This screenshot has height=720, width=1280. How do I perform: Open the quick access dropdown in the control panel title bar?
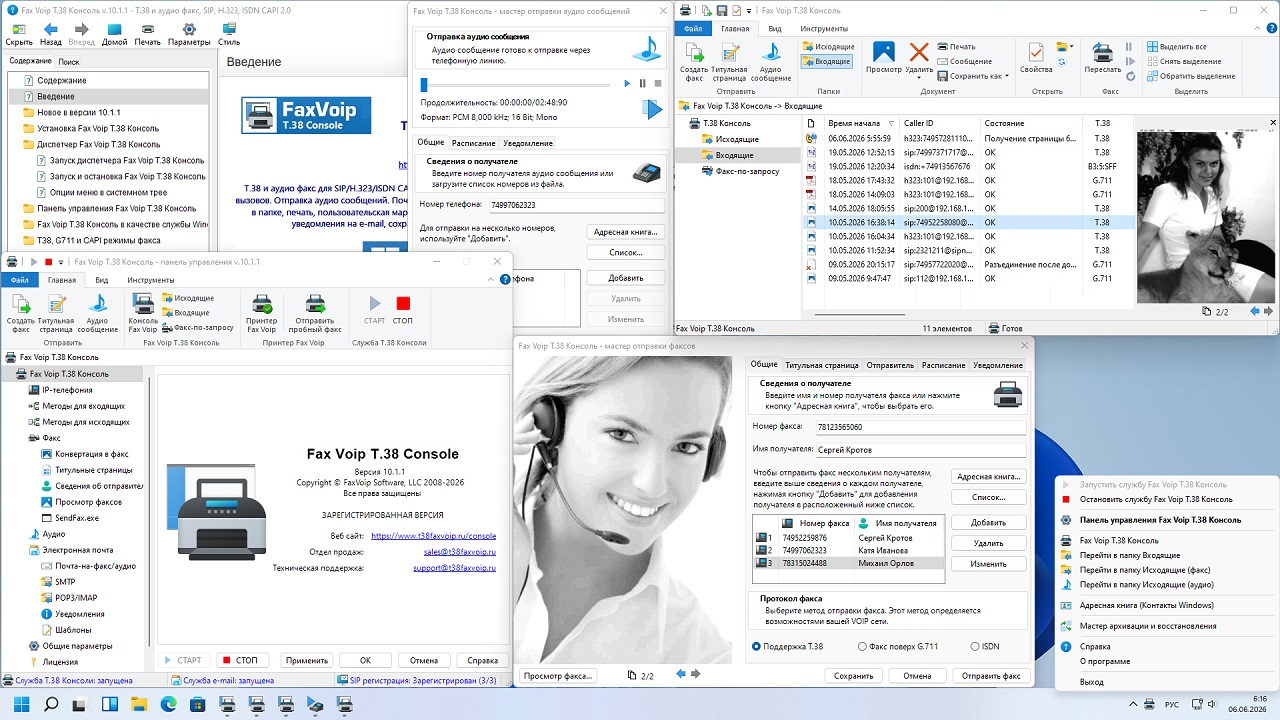click(62, 262)
